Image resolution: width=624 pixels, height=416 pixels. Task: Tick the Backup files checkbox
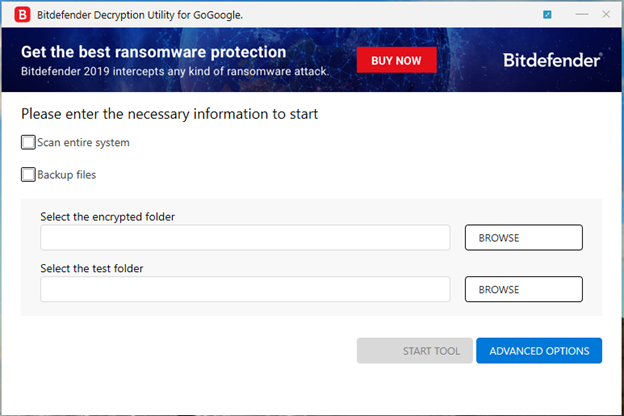pyautogui.click(x=28, y=174)
